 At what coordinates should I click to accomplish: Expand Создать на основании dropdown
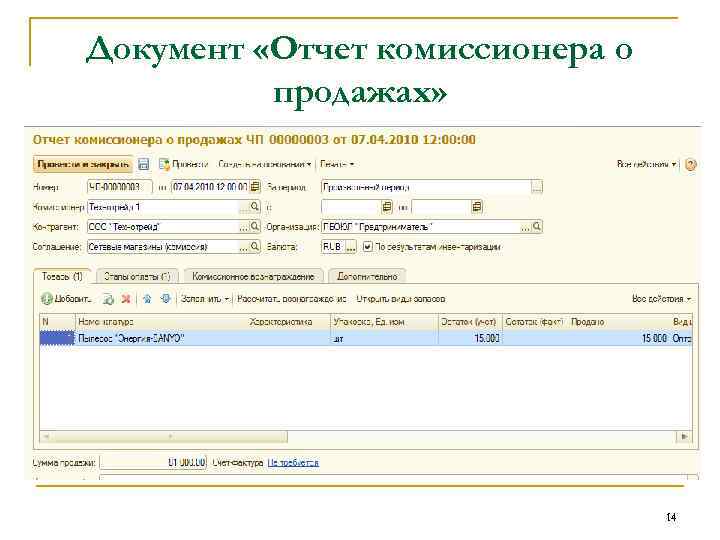[264, 164]
